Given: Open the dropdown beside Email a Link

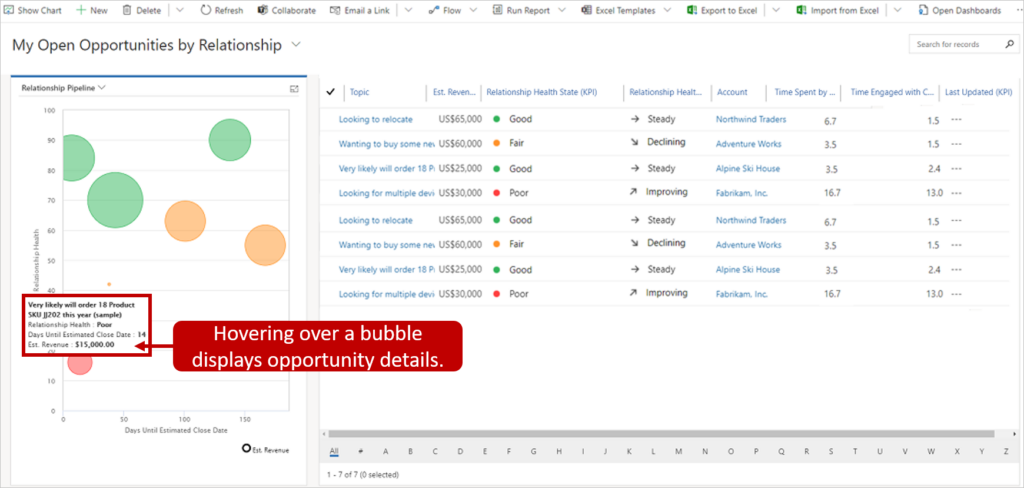Looking at the screenshot, I should pos(408,10).
